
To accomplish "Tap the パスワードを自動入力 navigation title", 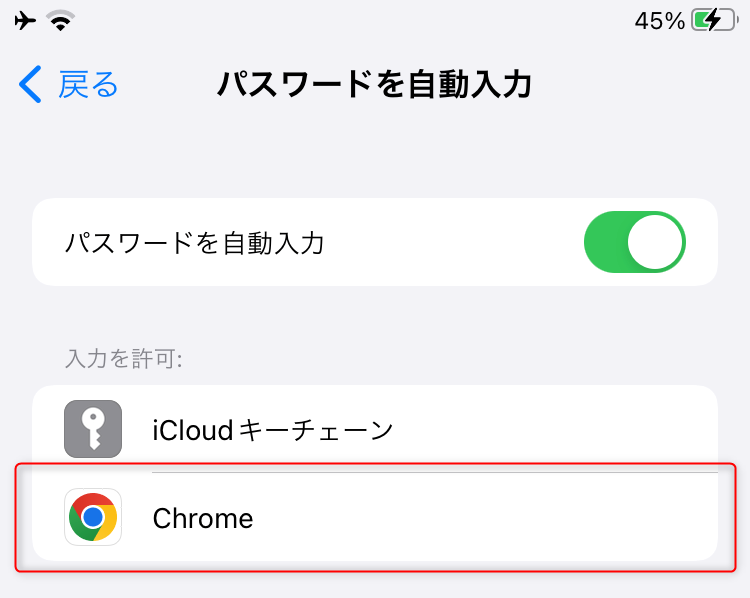I will coord(375,84).
